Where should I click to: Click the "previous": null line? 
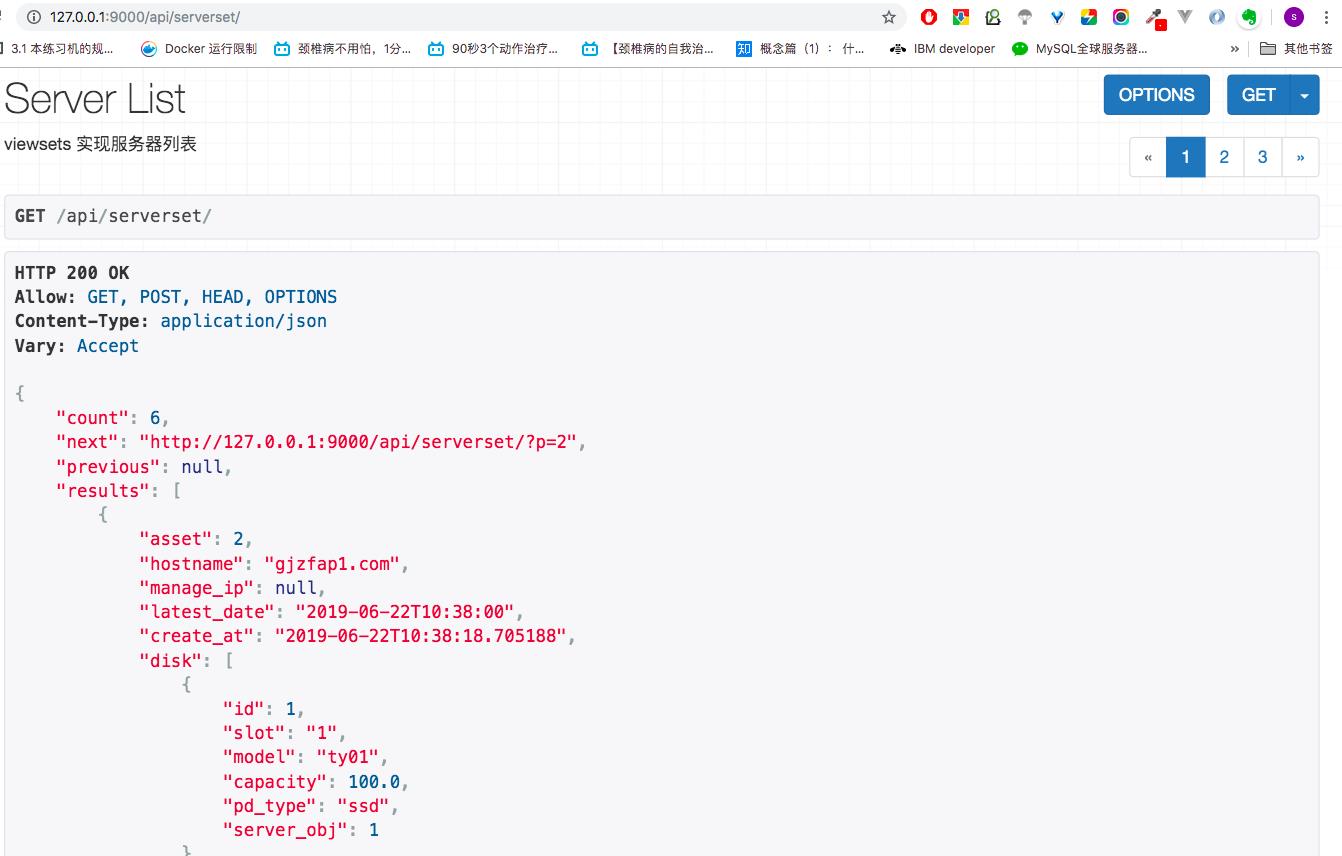coord(144,467)
